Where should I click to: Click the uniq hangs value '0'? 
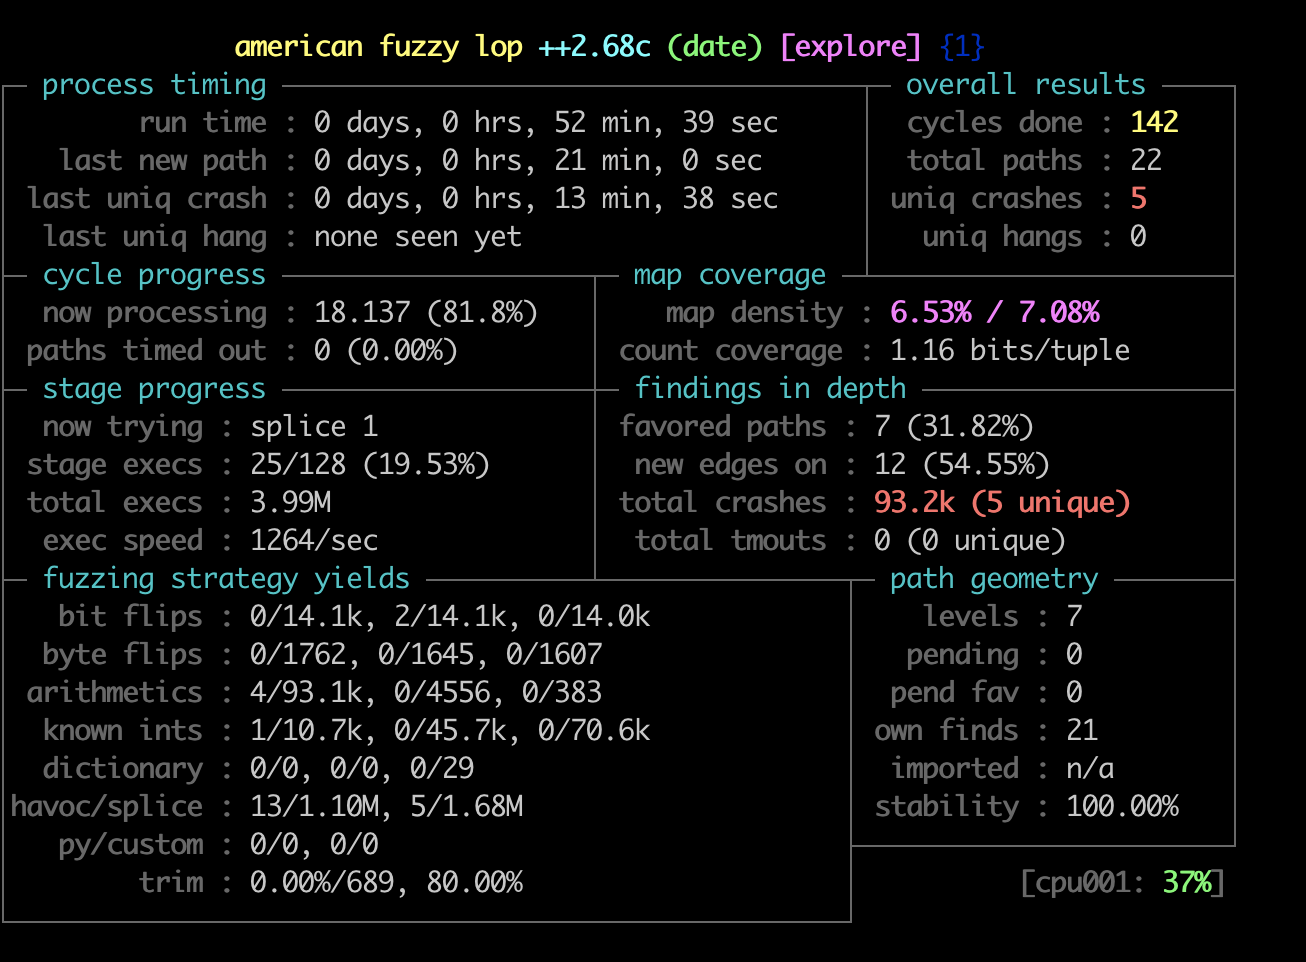point(1138,237)
